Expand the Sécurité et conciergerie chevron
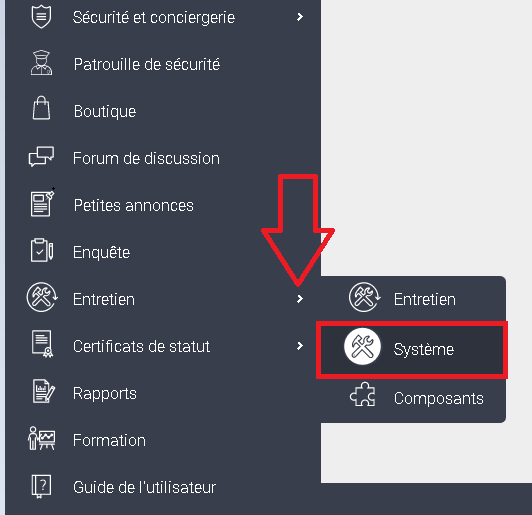This screenshot has height=515, width=532. (x=300, y=17)
